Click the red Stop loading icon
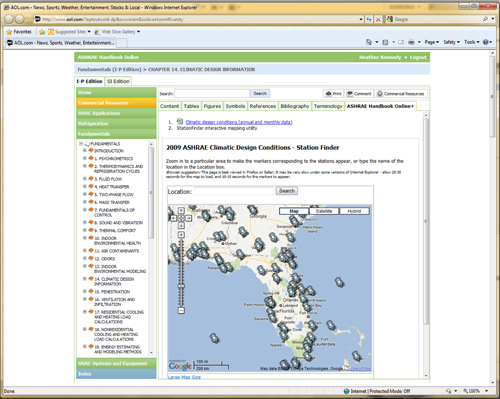 pyautogui.click(x=378, y=19)
